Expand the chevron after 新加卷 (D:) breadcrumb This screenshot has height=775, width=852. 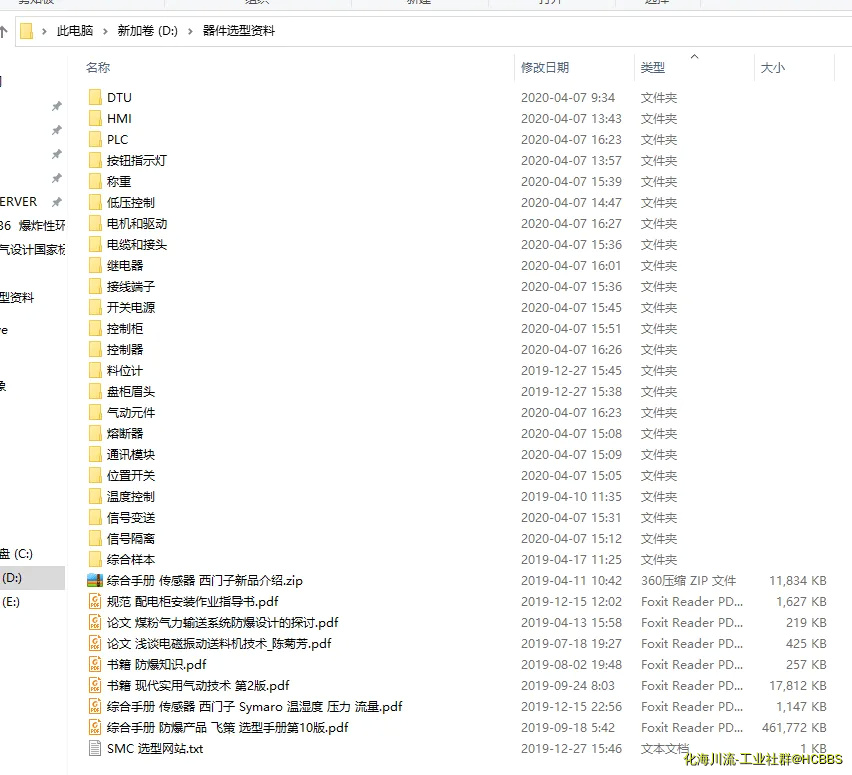[190, 32]
